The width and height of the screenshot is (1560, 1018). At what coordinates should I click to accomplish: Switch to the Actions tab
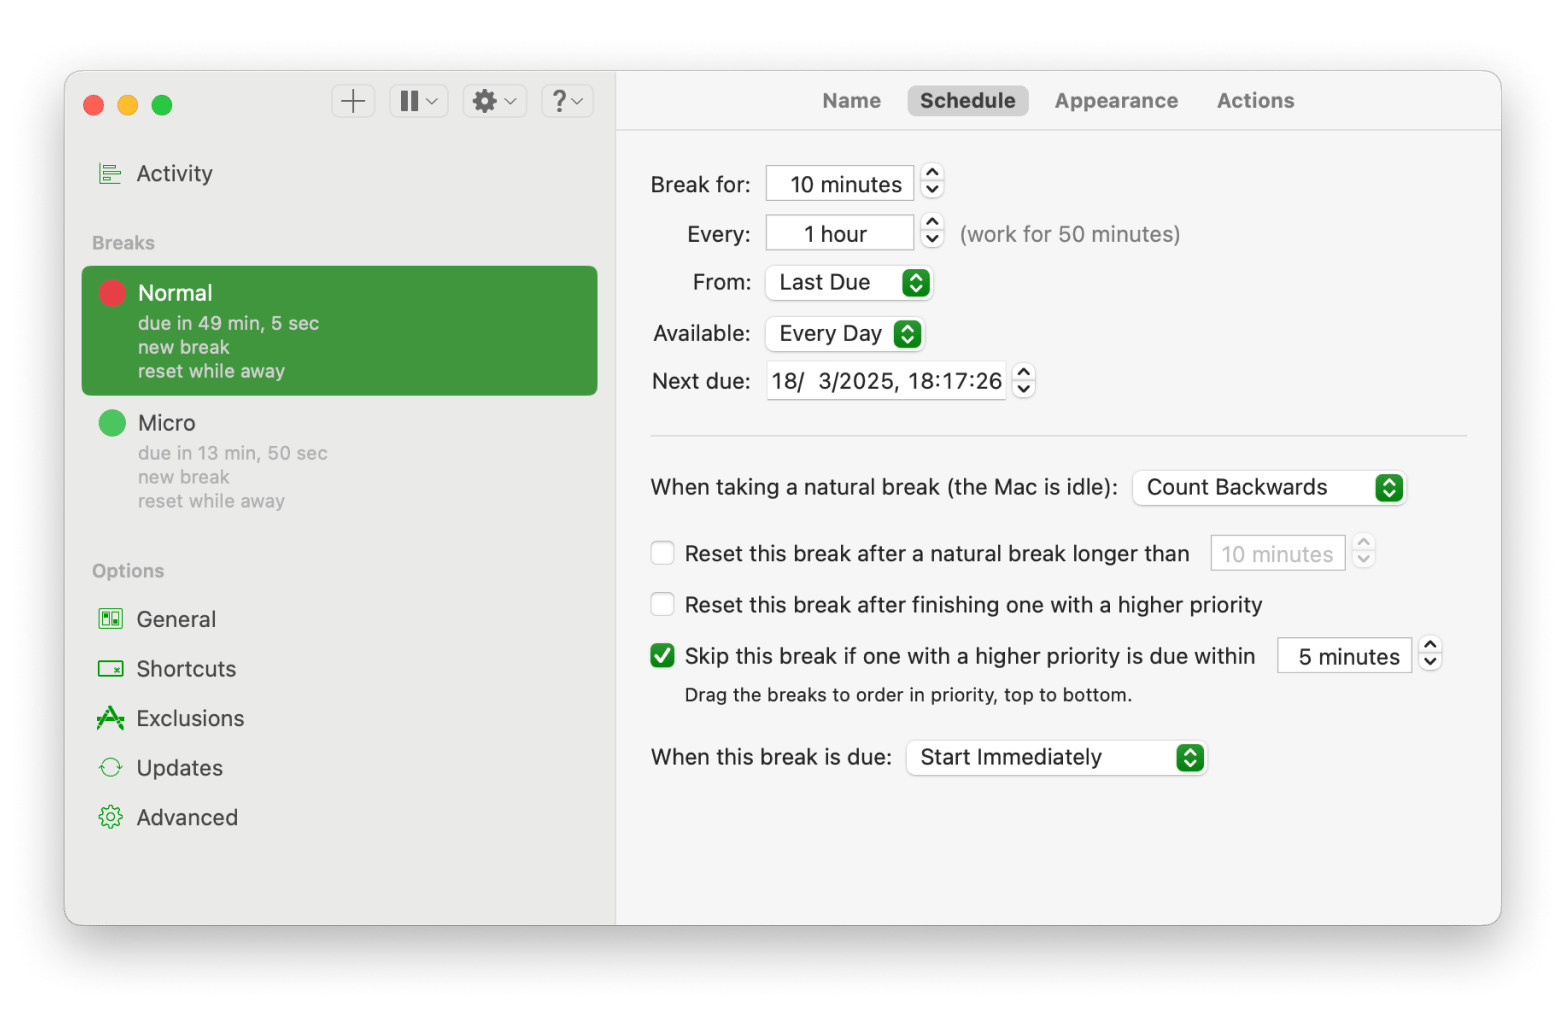pyautogui.click(x=1255, y=101)
